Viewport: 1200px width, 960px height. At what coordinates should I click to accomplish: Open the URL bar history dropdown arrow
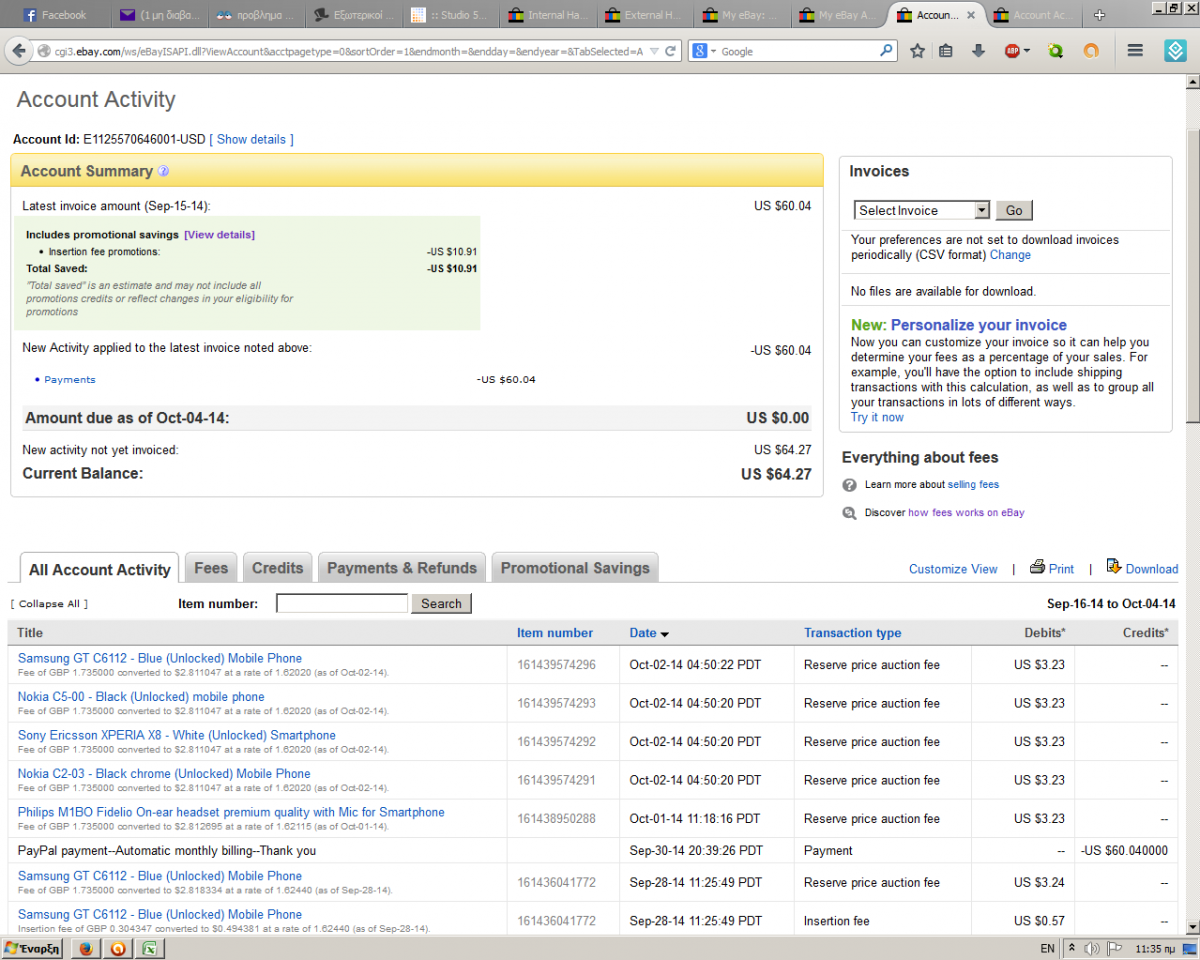pos(653,51)
